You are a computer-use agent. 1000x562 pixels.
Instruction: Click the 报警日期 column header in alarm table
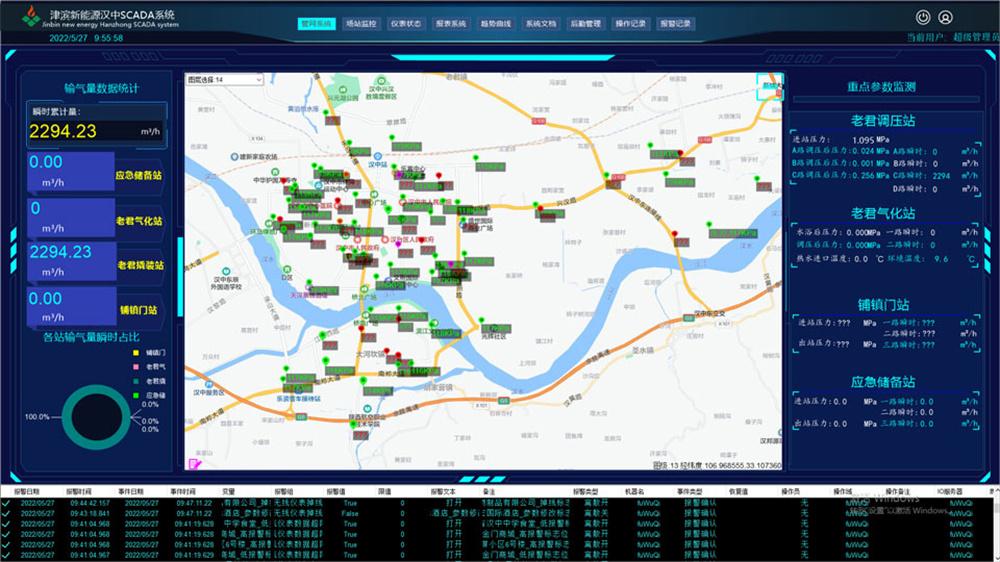pos(26,492)
